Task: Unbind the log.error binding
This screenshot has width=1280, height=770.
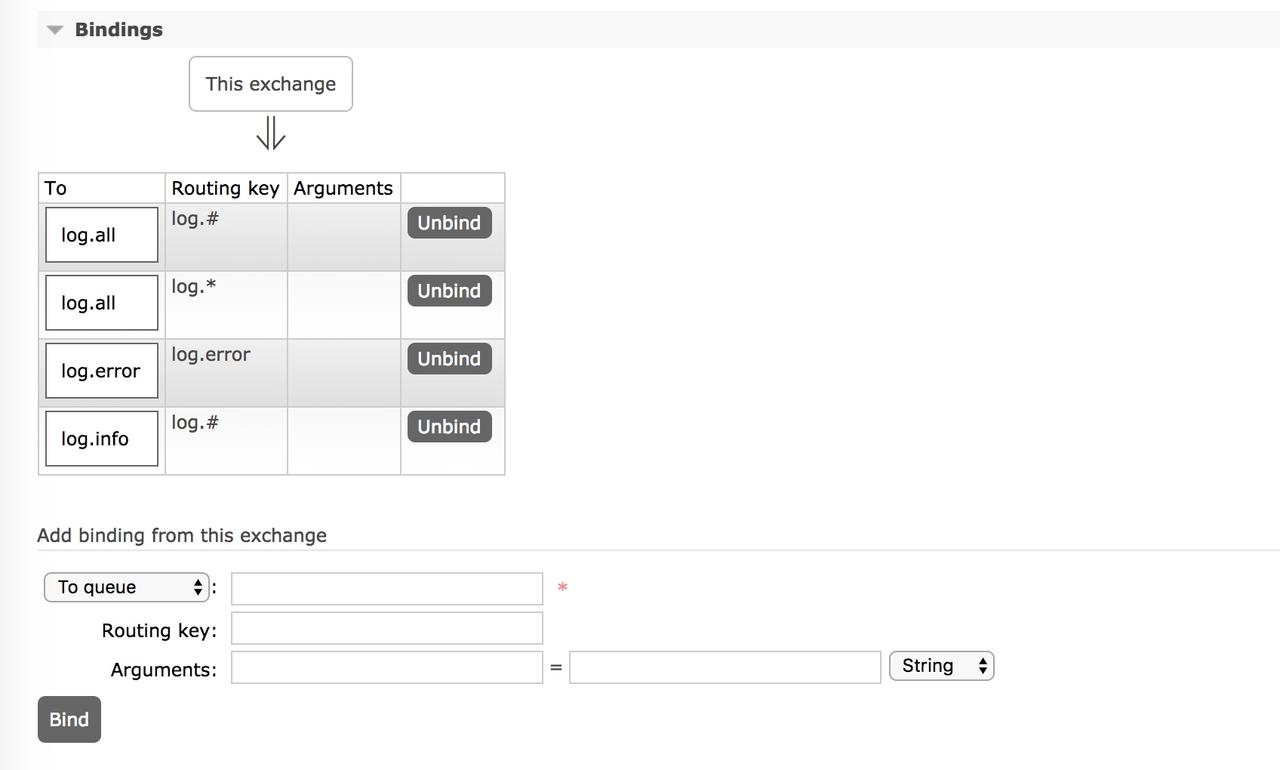Action: pos(449,359)
